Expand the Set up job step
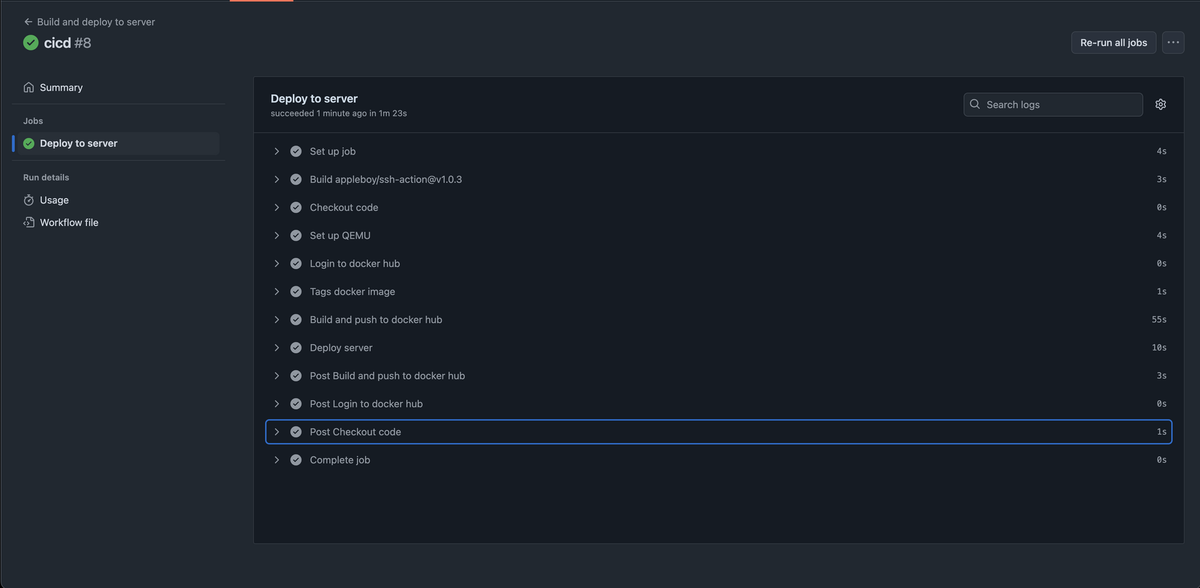 [276, 150]
